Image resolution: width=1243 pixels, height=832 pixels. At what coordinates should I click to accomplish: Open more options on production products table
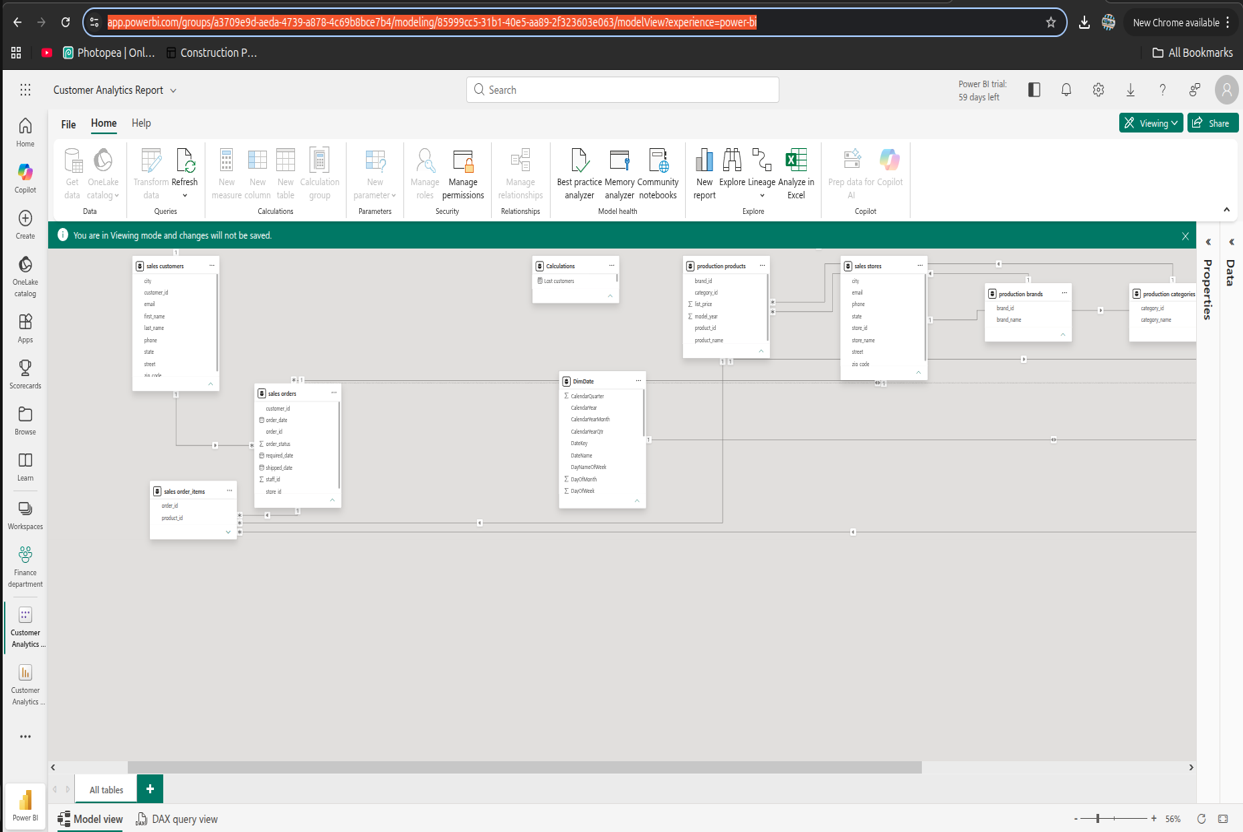pyautogui.click(x=762, y=266)
